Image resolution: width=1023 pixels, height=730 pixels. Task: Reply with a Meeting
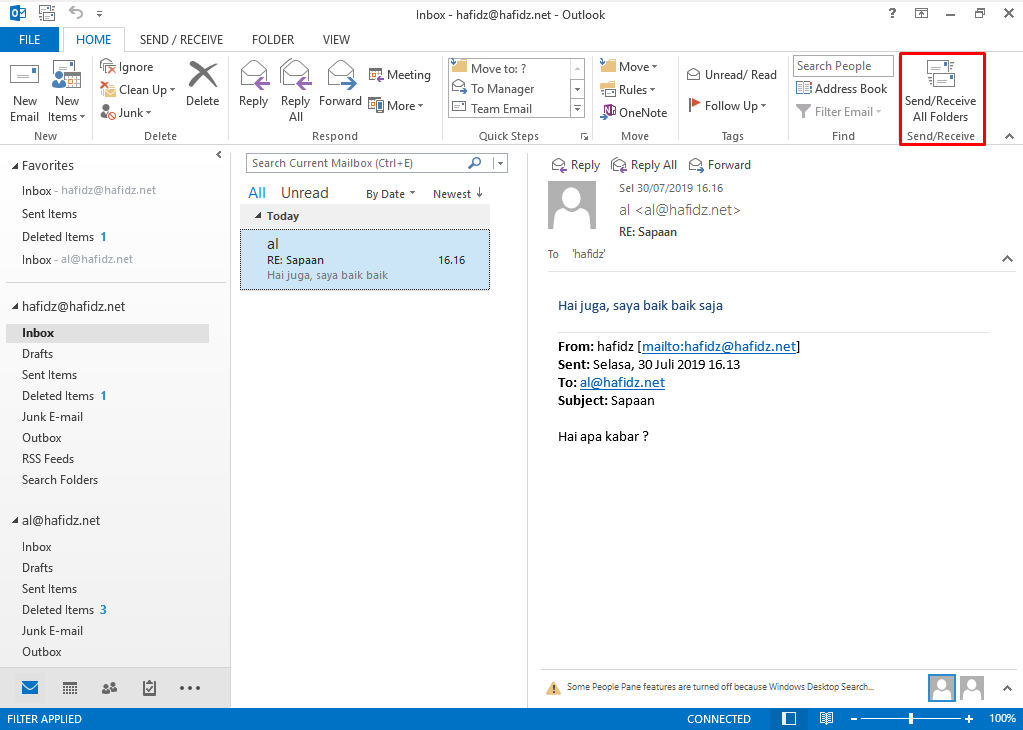click(400, 75)
